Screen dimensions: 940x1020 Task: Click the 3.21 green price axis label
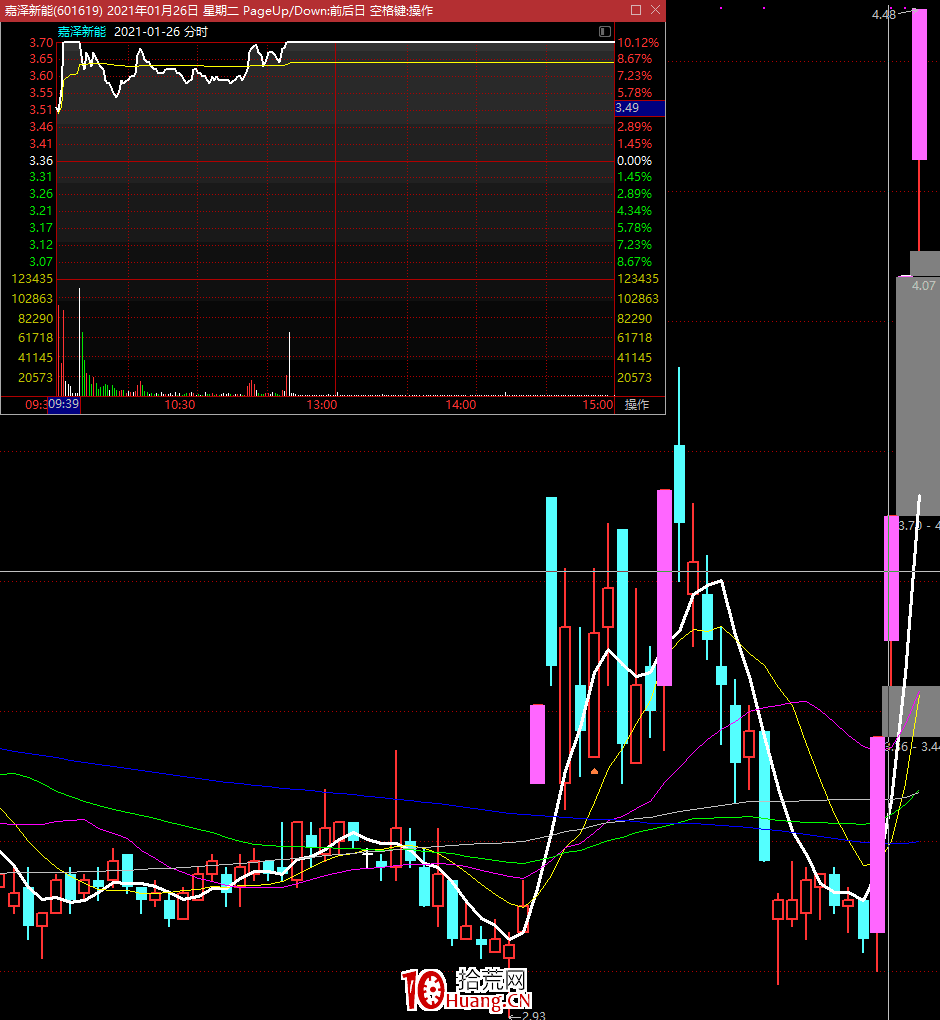click(x=41, y=211)
